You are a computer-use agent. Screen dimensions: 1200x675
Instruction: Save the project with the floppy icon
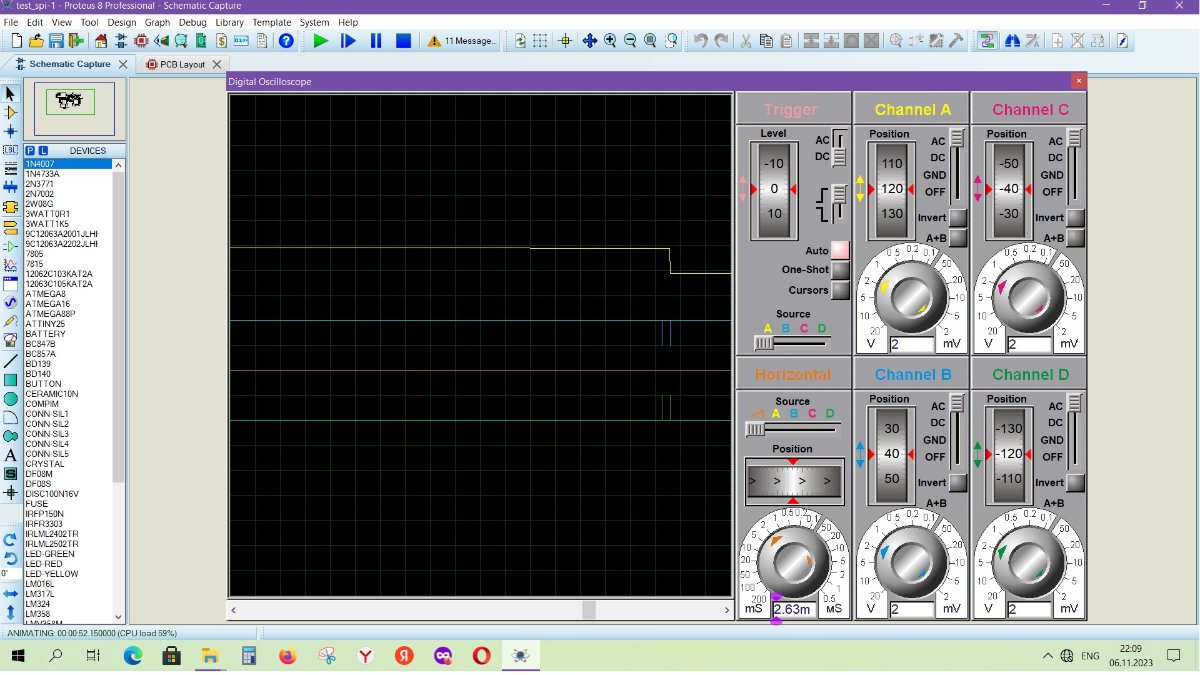point(56,41)
